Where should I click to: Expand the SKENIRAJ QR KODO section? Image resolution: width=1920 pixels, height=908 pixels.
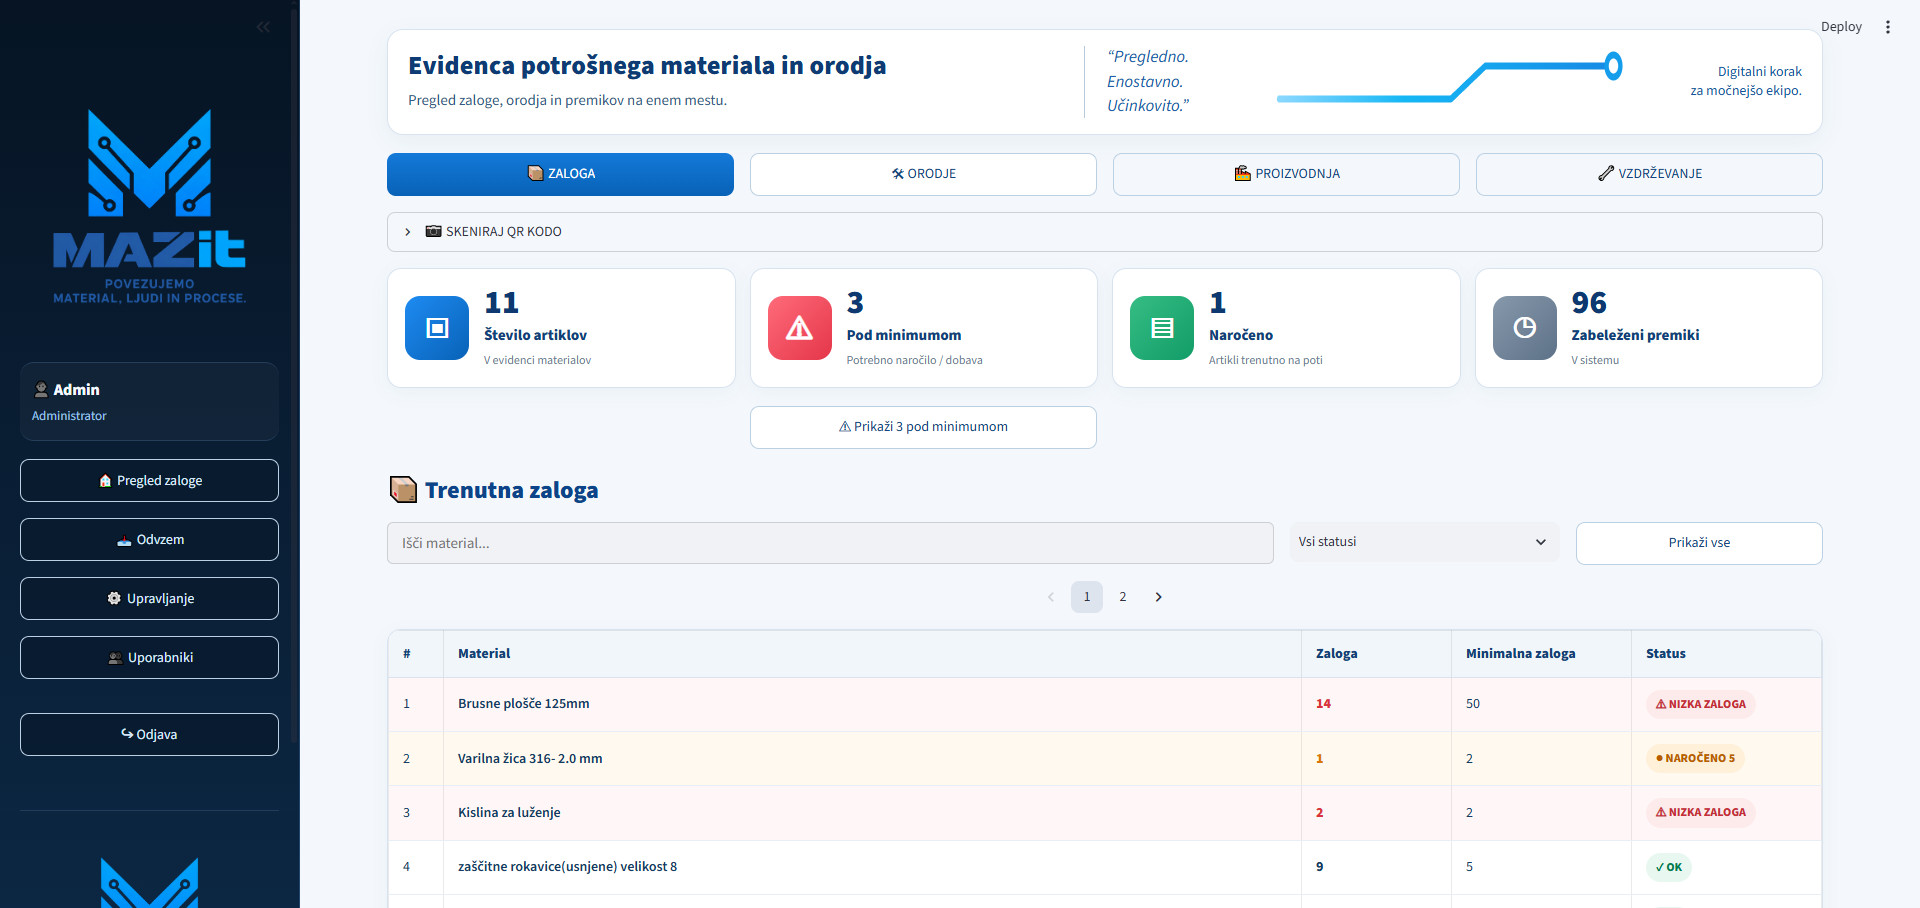point(1104,231)
